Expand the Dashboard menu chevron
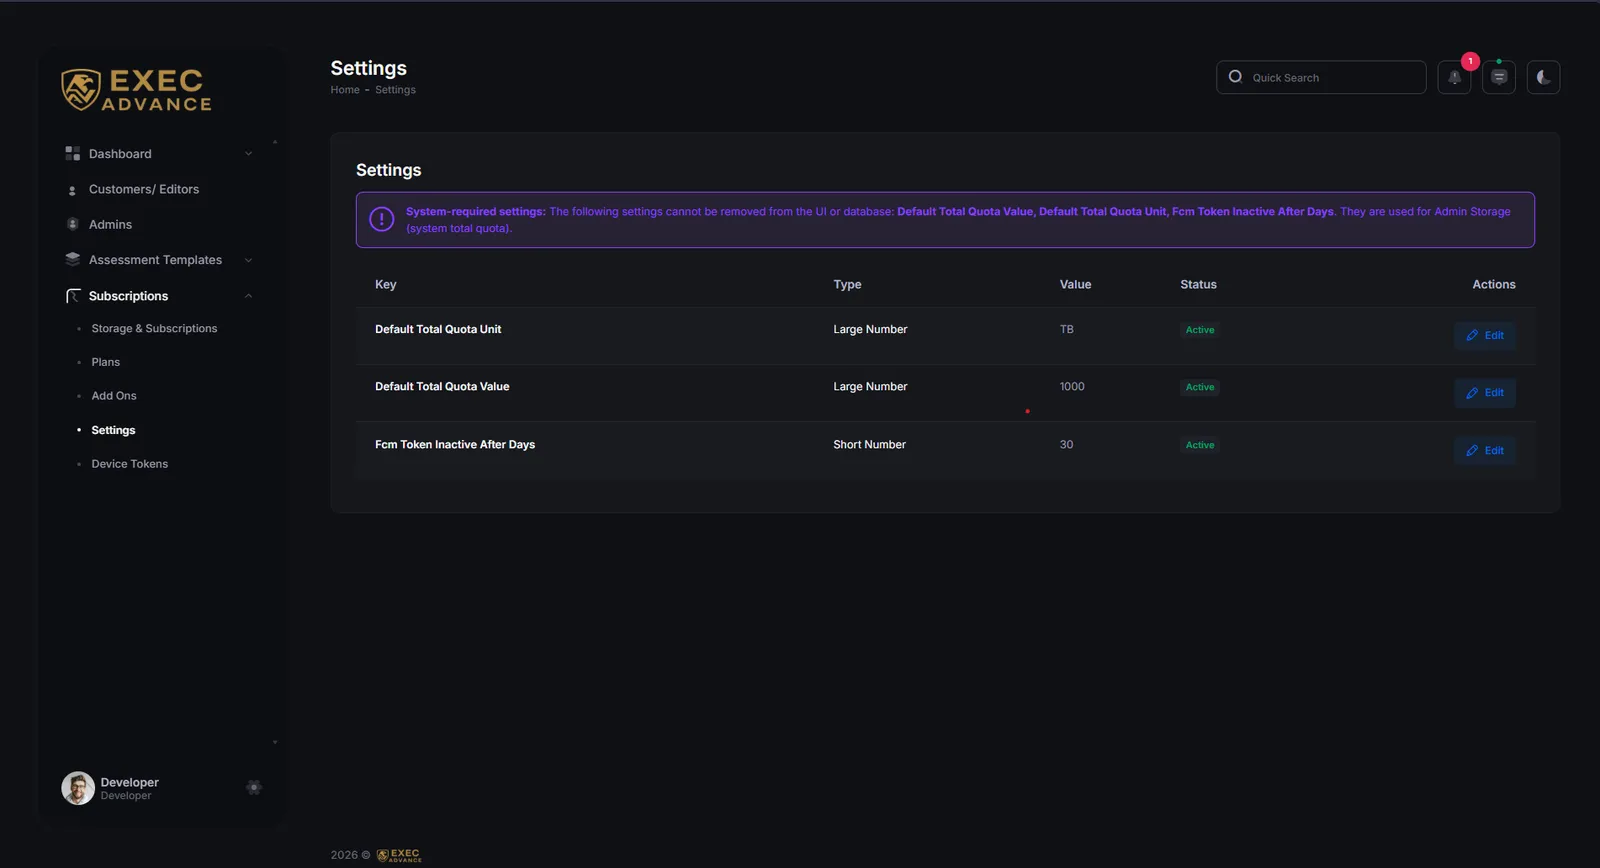The image size is (1600, 868). [249, 154]
